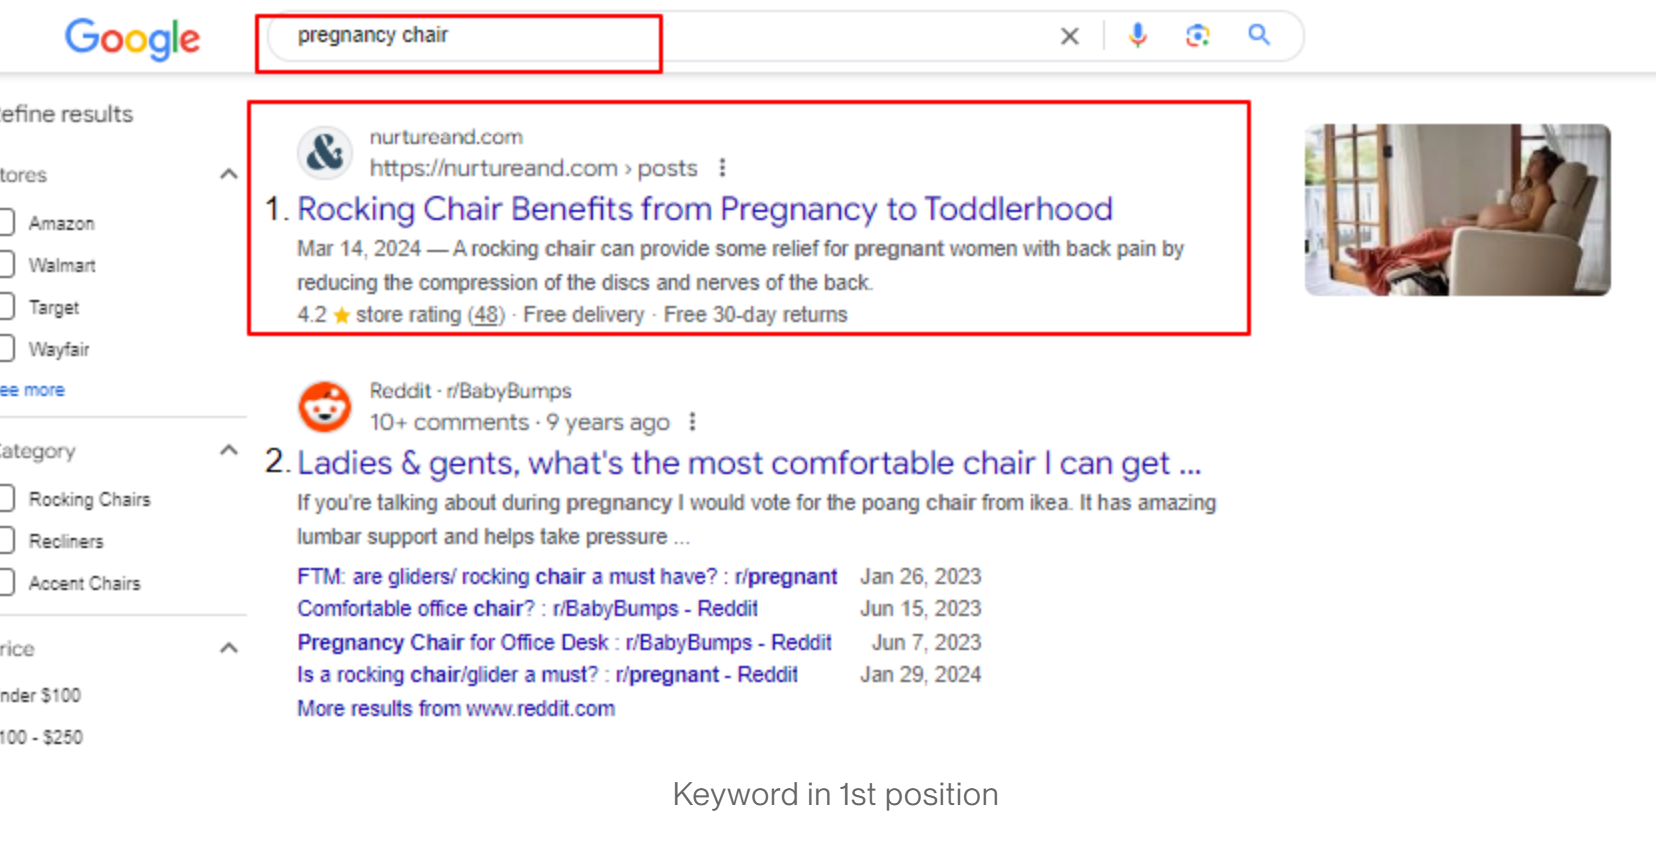Click inside the pregnancy chair search field
This screenshot has height=847, width=1656.
click(660, 36)
